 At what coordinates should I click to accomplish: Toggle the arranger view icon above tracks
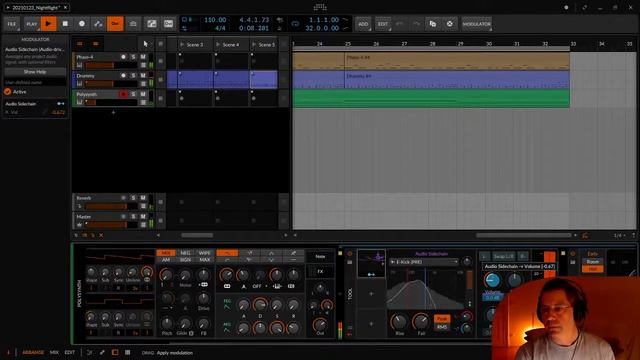(x=80, y=44)
